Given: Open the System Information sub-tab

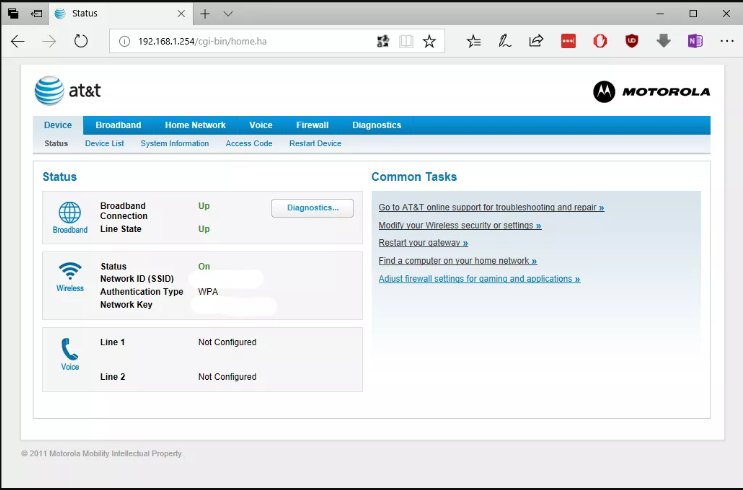Looking at the screenshot, I should point(174,143).
